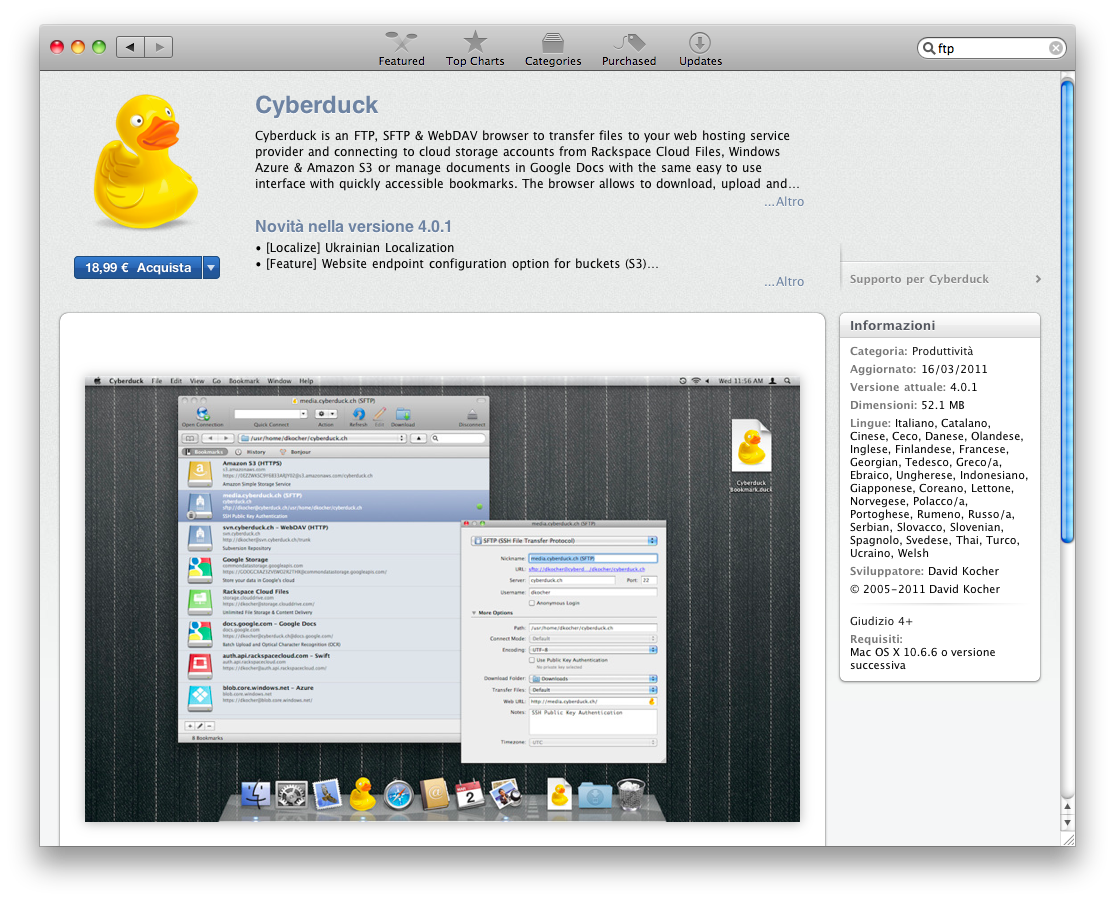Click the scrollbar down arrow
Viewport: 1115px width, 900px height.
pos(1067,823)
